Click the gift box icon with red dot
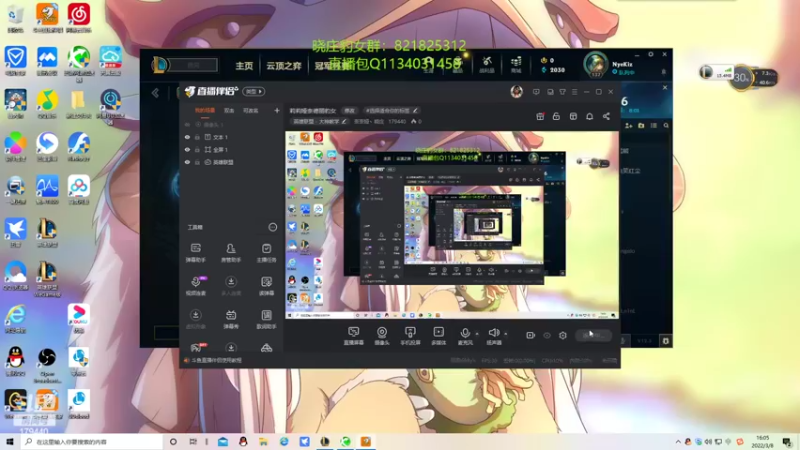 [540, 116]
